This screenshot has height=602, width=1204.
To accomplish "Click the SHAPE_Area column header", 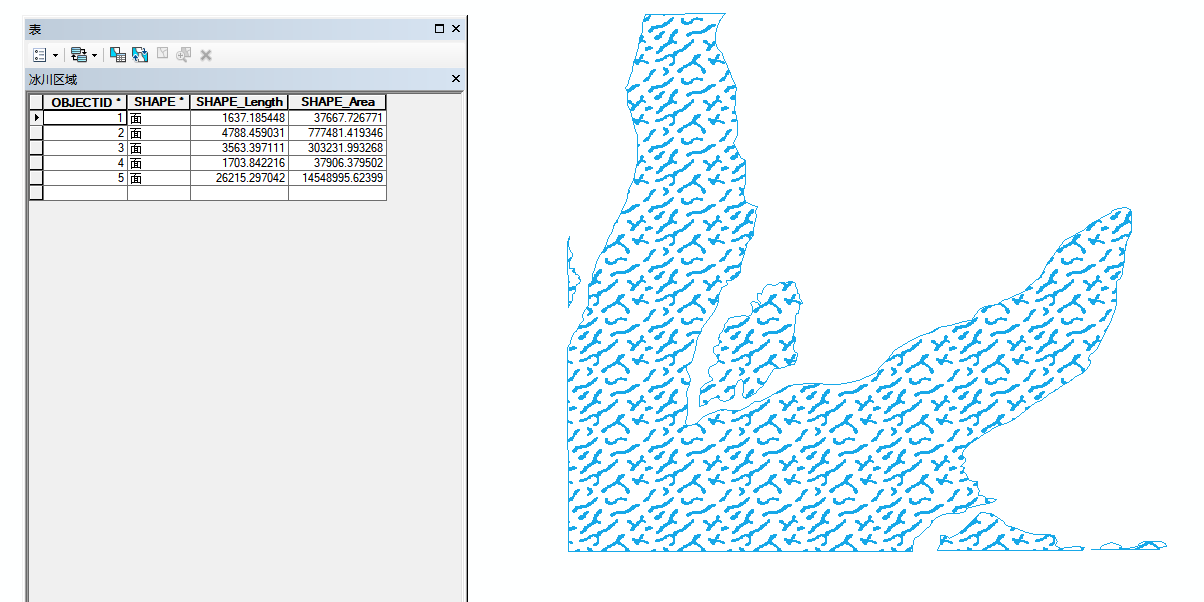I will 337,102.
